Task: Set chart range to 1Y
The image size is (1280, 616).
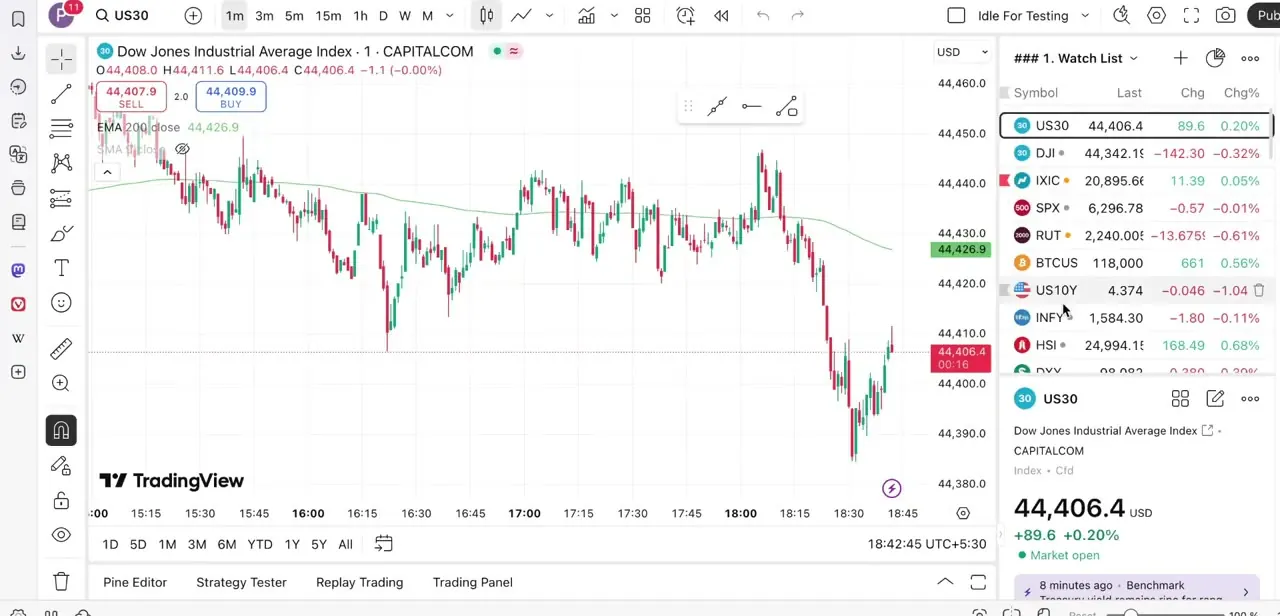Action: [x=292, y=544]
